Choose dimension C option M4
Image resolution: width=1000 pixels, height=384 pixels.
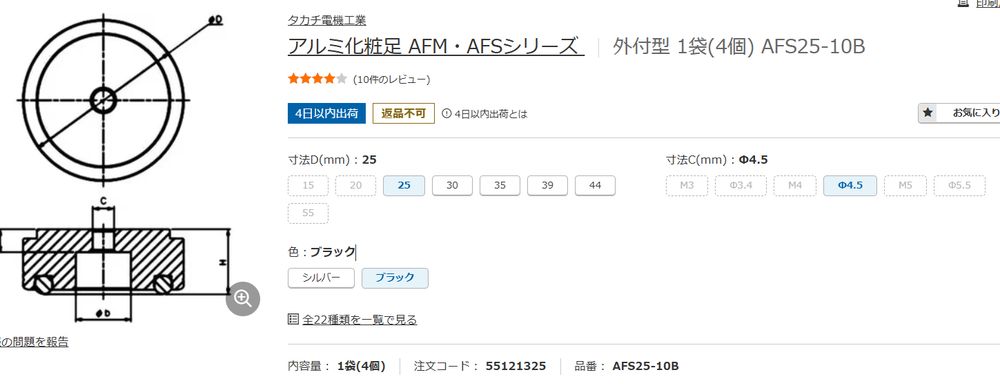coord(795,186)
